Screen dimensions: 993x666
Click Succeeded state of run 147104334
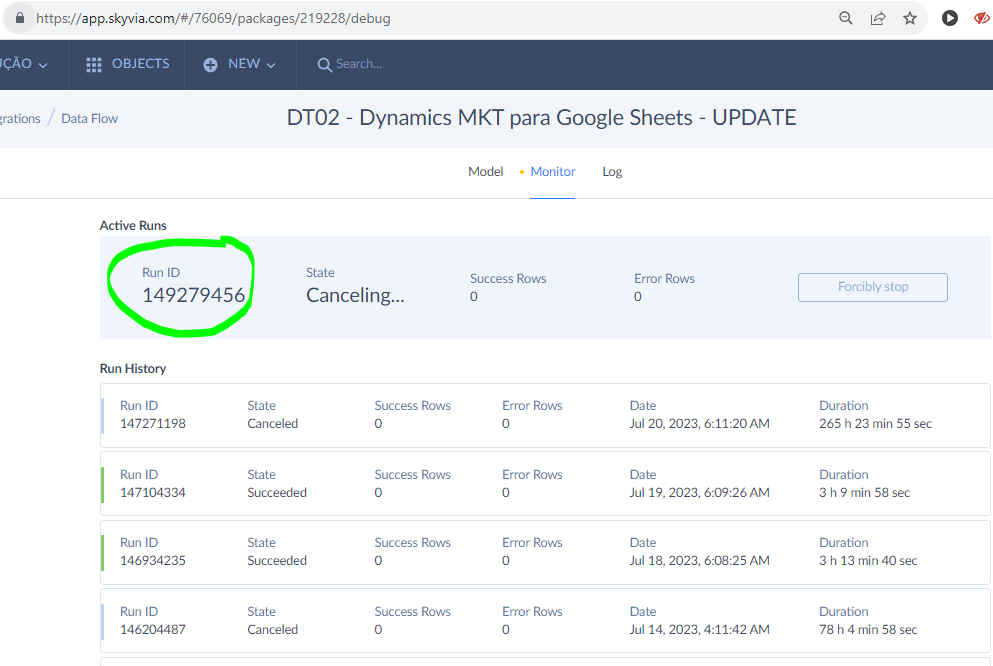(277, 493)
